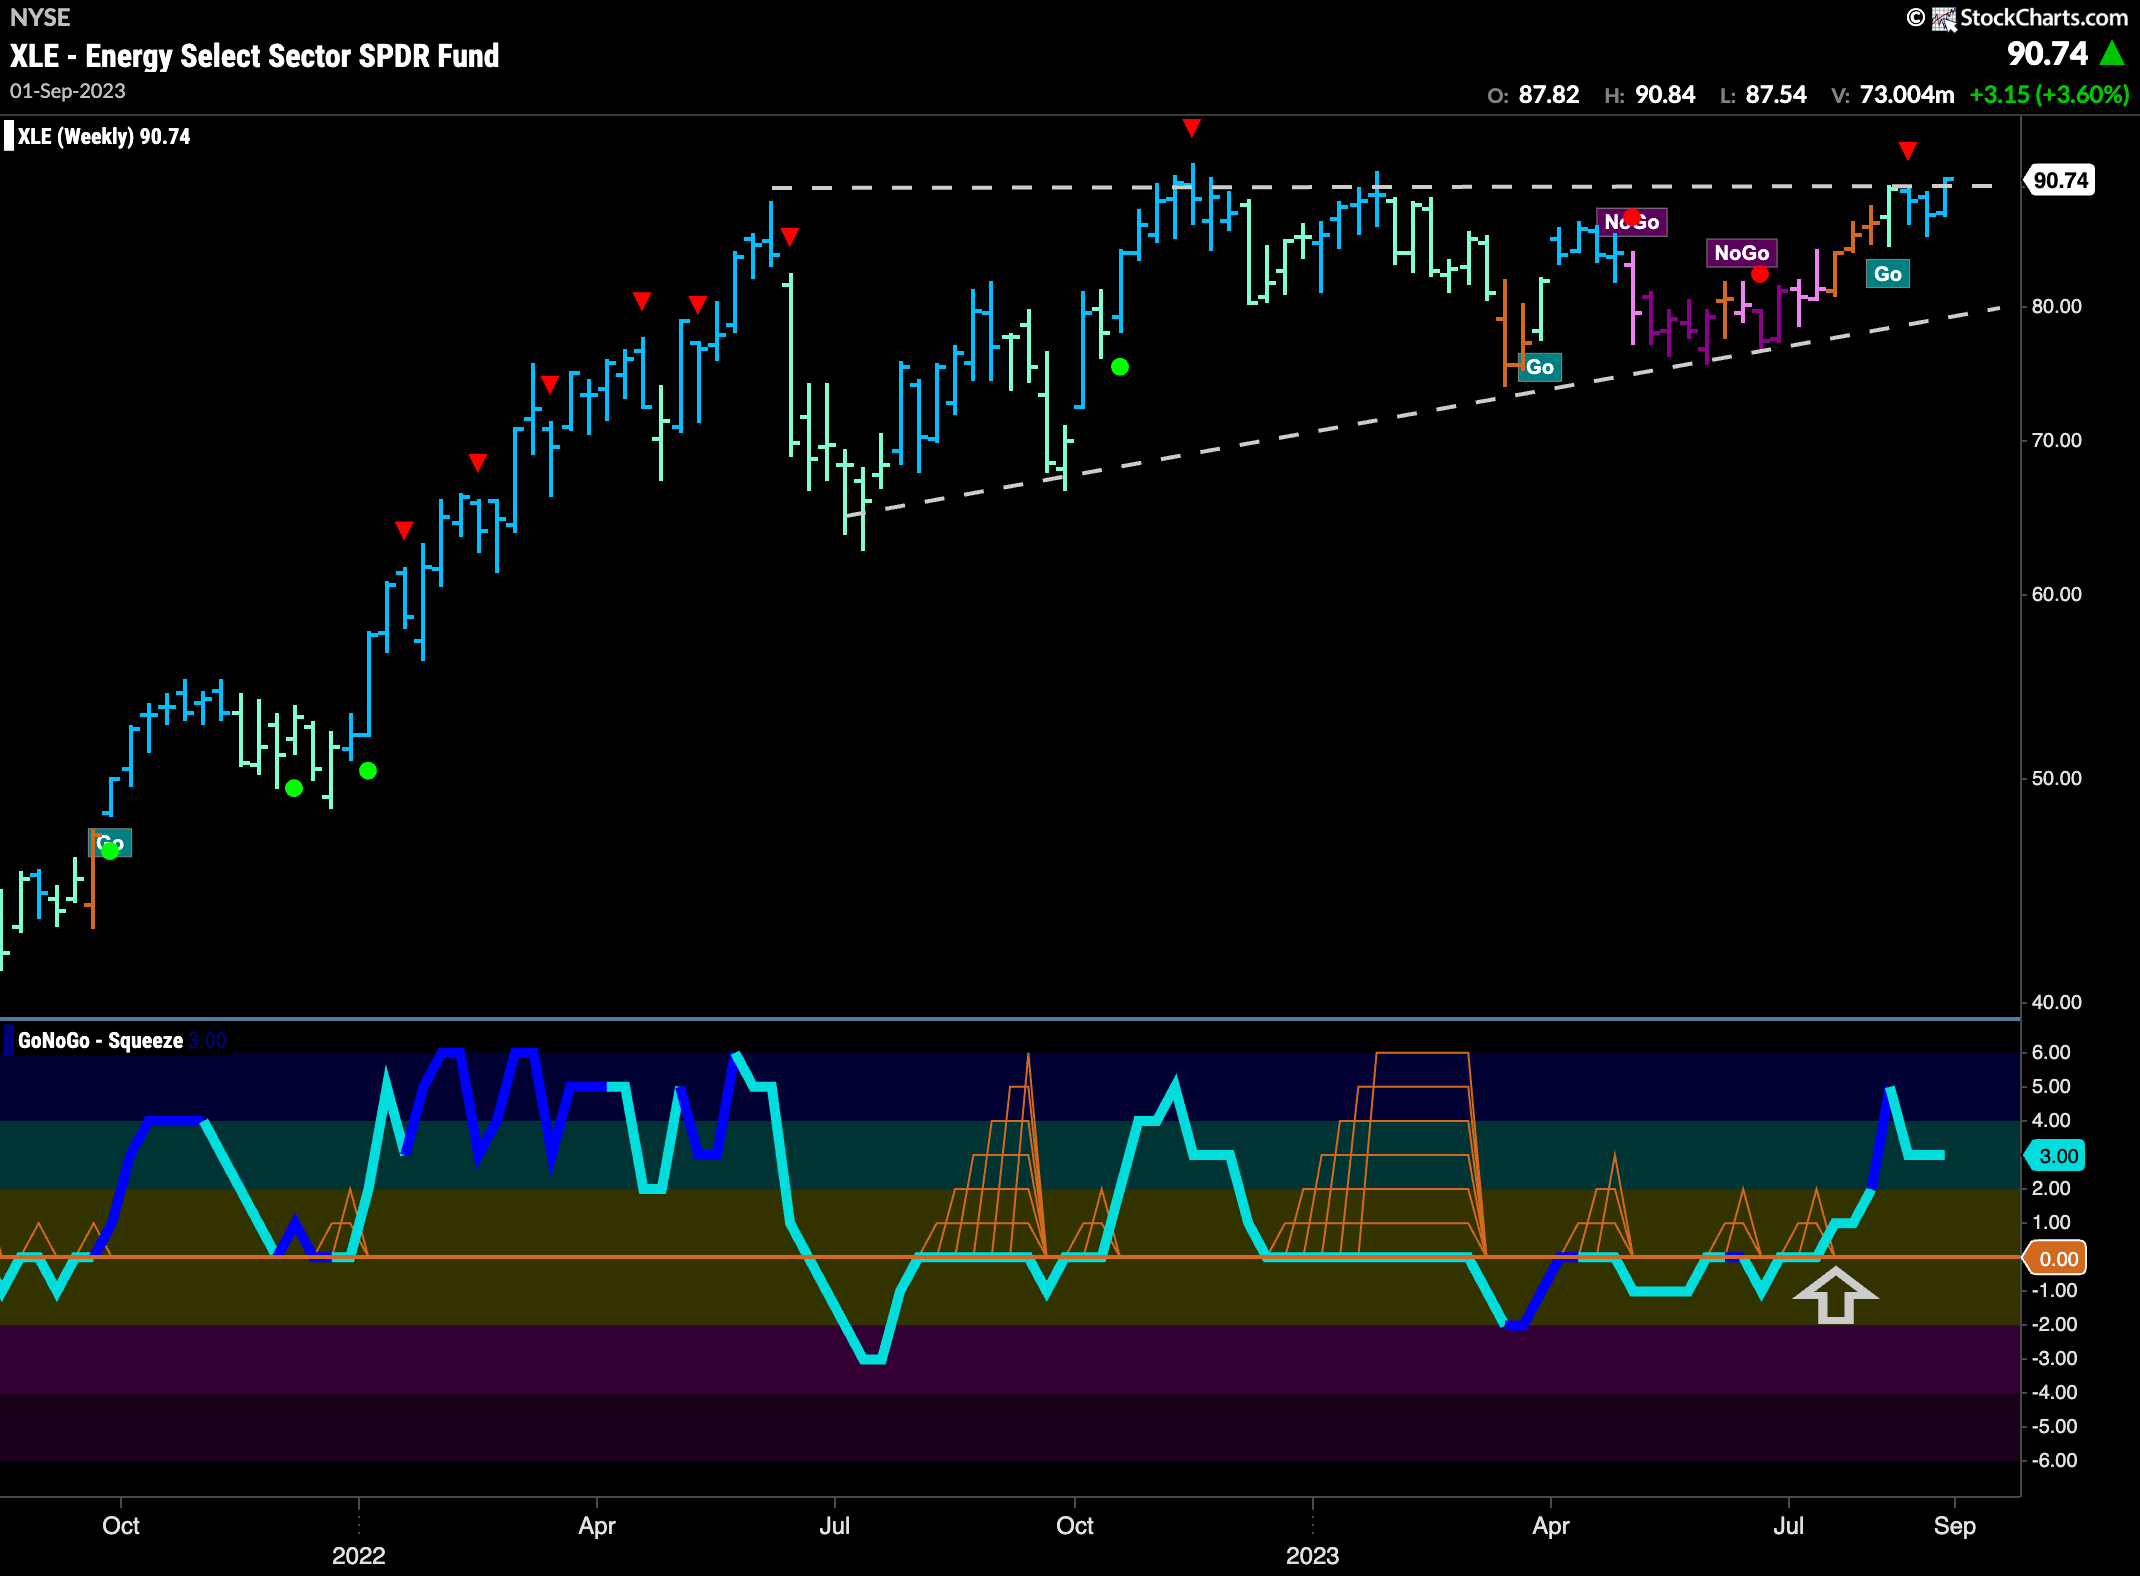Click the change value +3.15 (+3.60%)
This screenshot has width=2140, height=1576.
[x=2049, y=95]
